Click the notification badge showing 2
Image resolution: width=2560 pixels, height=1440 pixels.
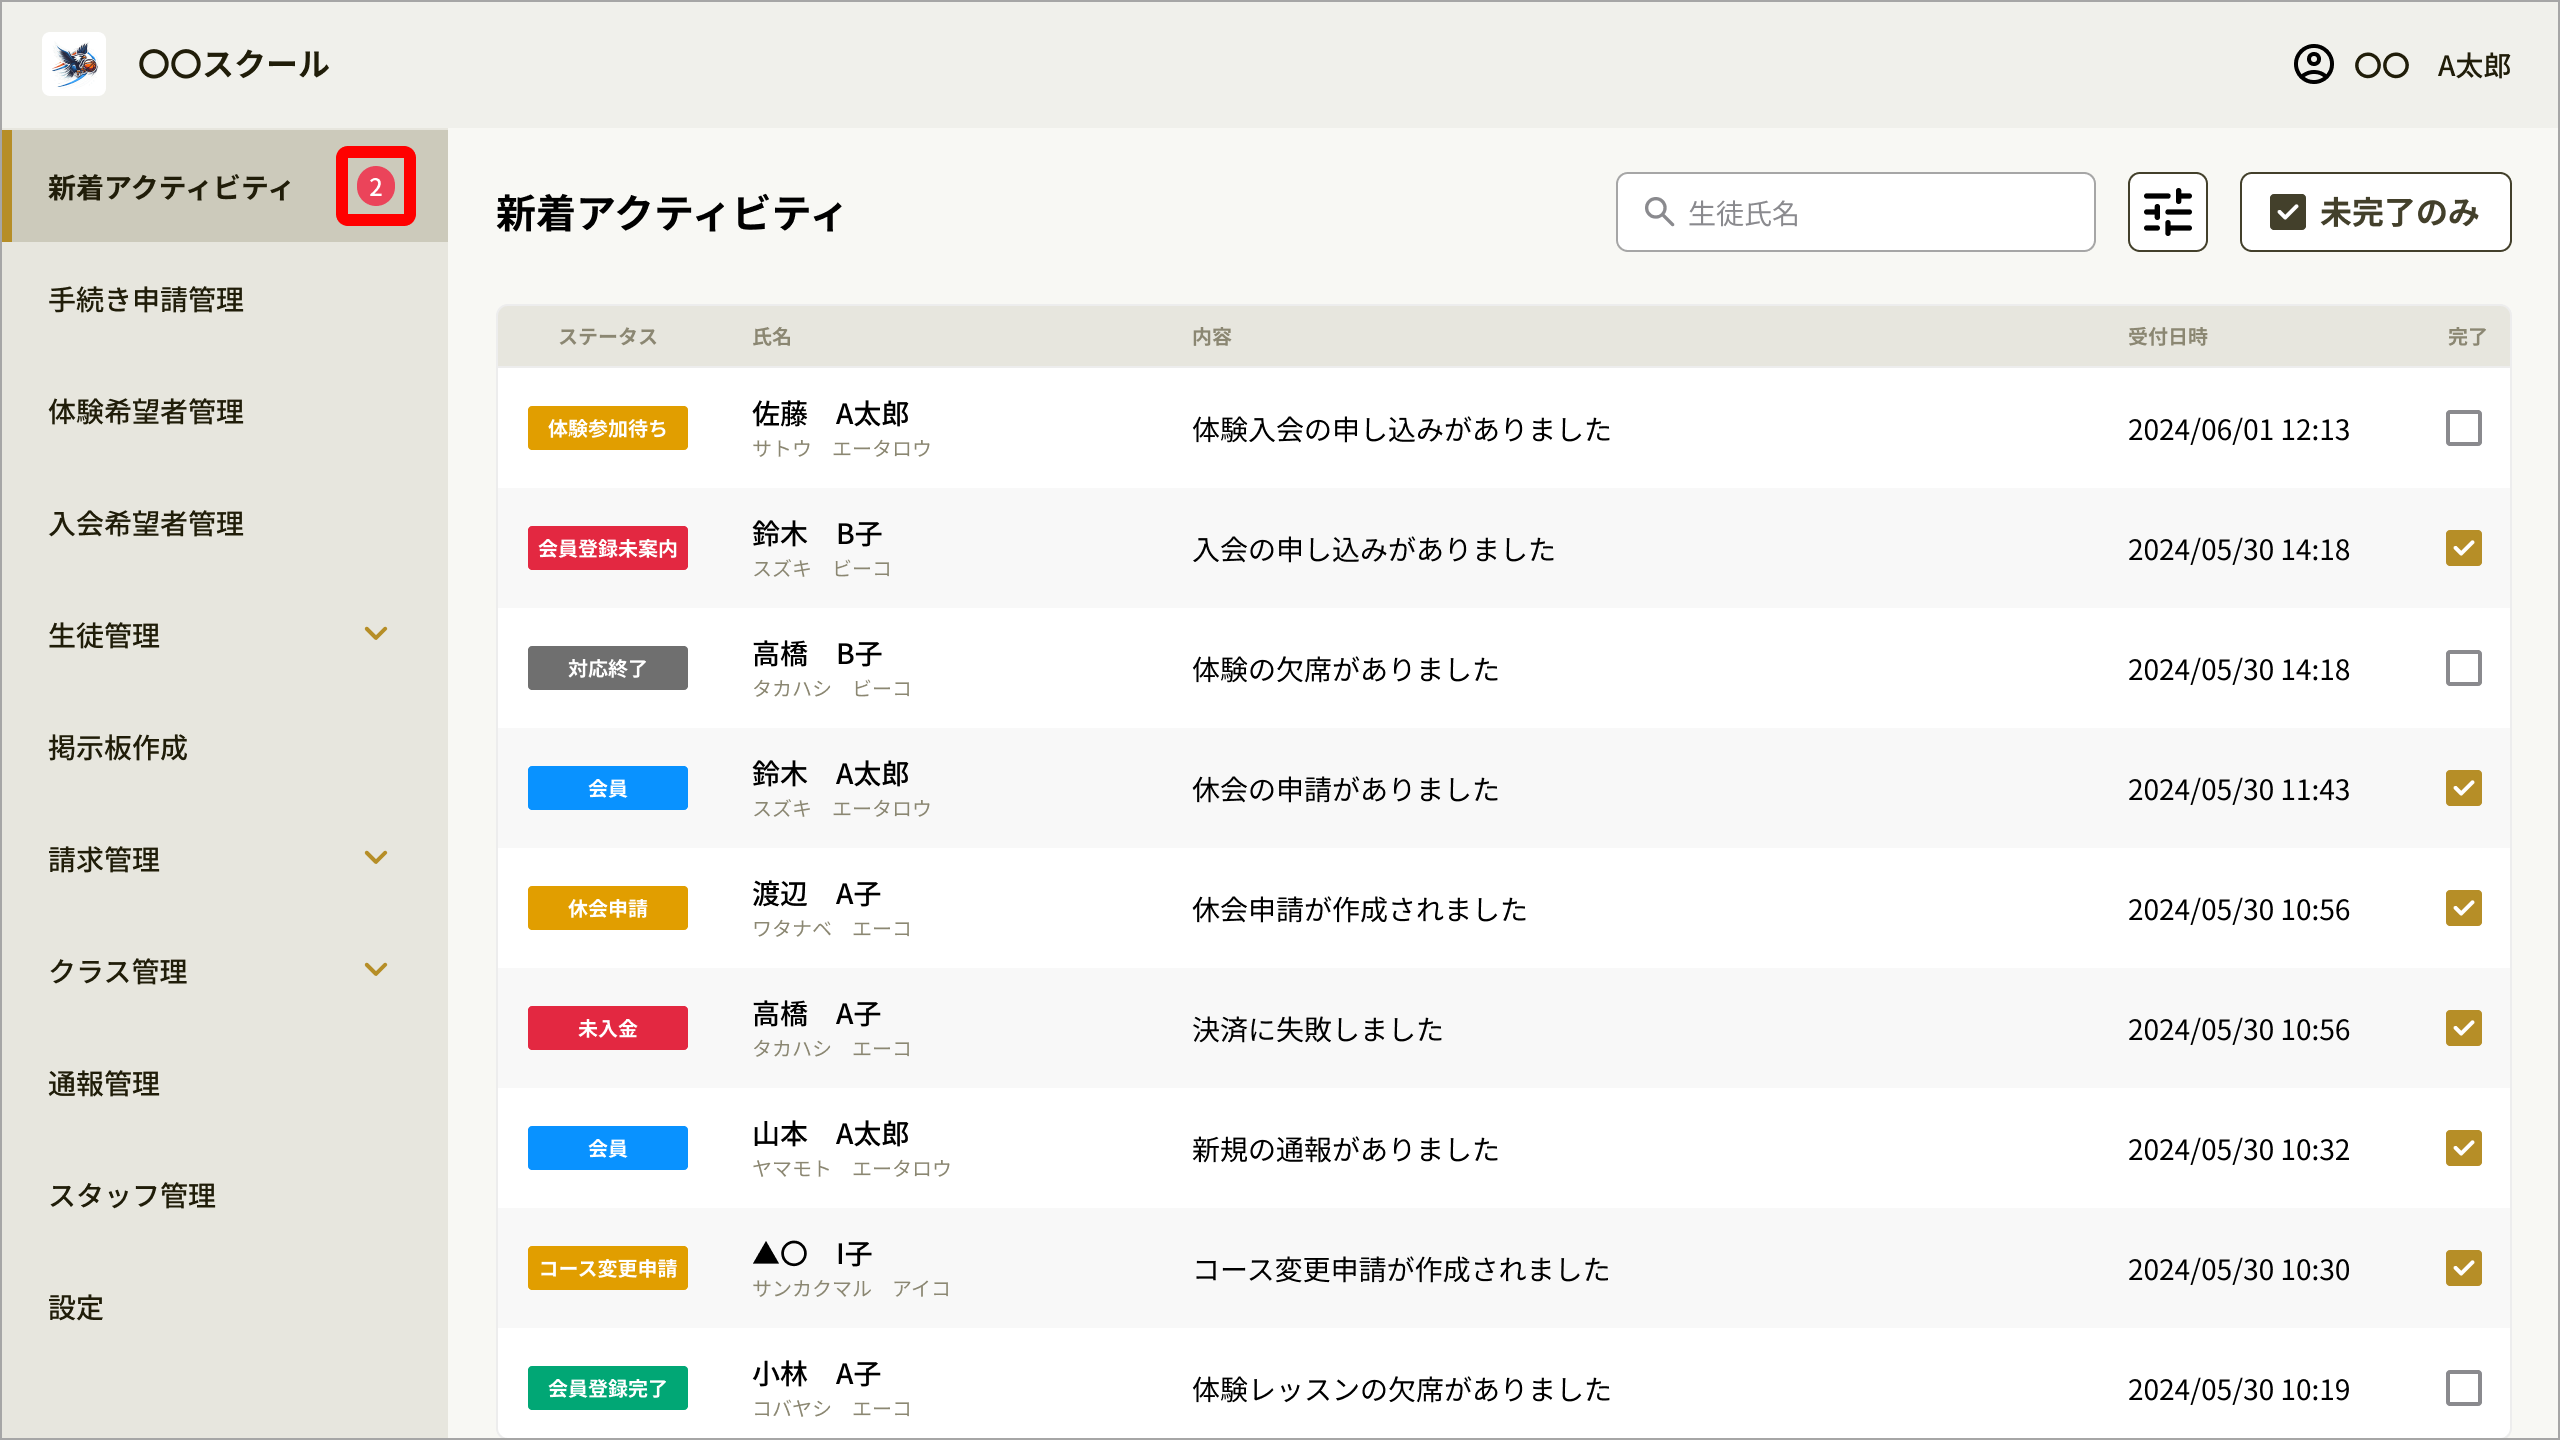pyautogui.click(x=376, y=186)
